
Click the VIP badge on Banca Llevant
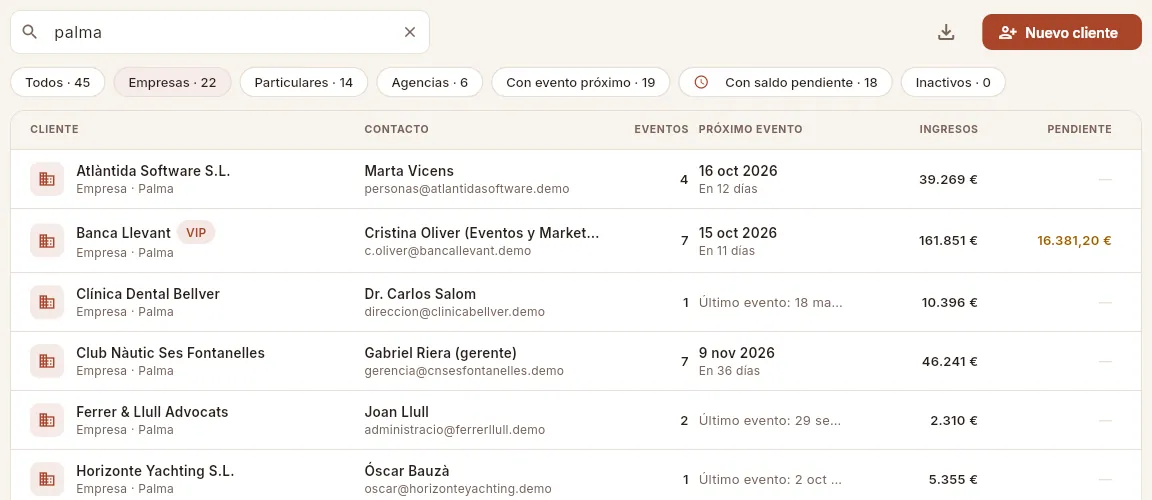point(196,233)
